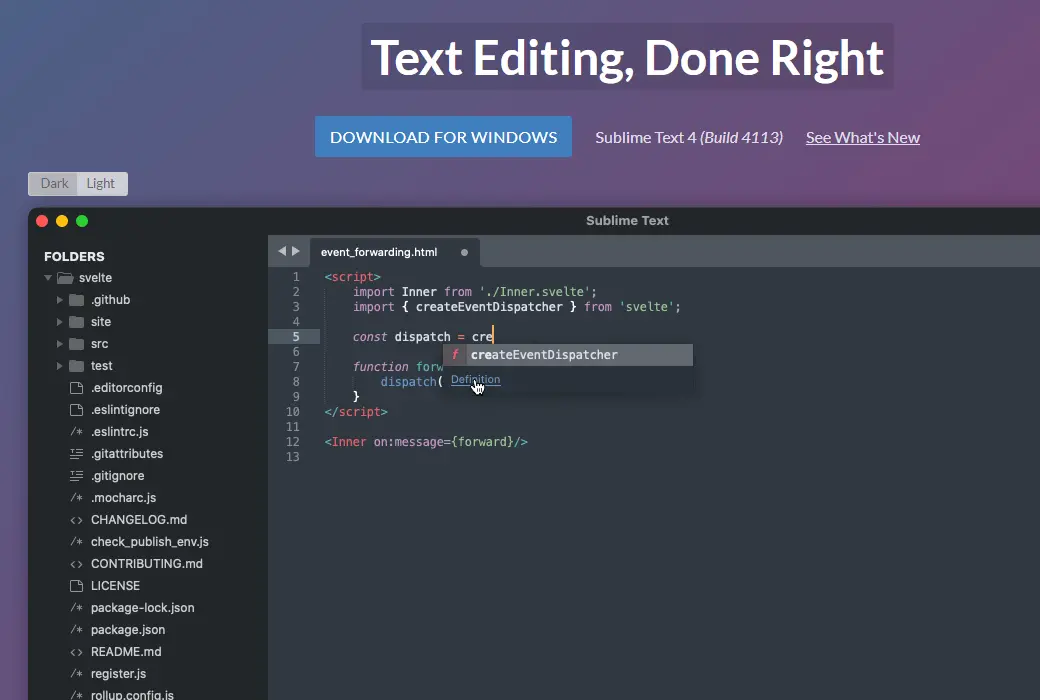Open .gitignore in the sidebar
This screenshot has width=1040, height=700.
pos(117,476)
